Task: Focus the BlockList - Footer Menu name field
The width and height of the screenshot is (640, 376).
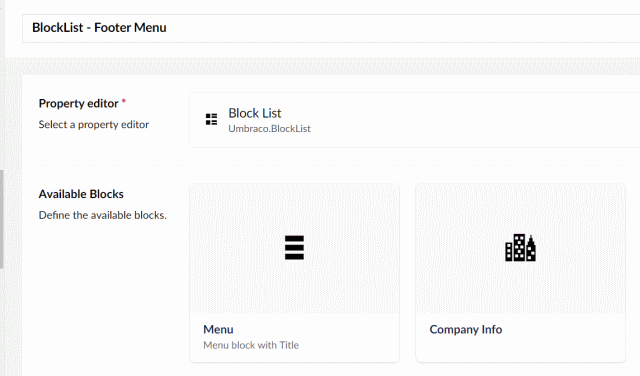Action: click(x=331, y=28)
